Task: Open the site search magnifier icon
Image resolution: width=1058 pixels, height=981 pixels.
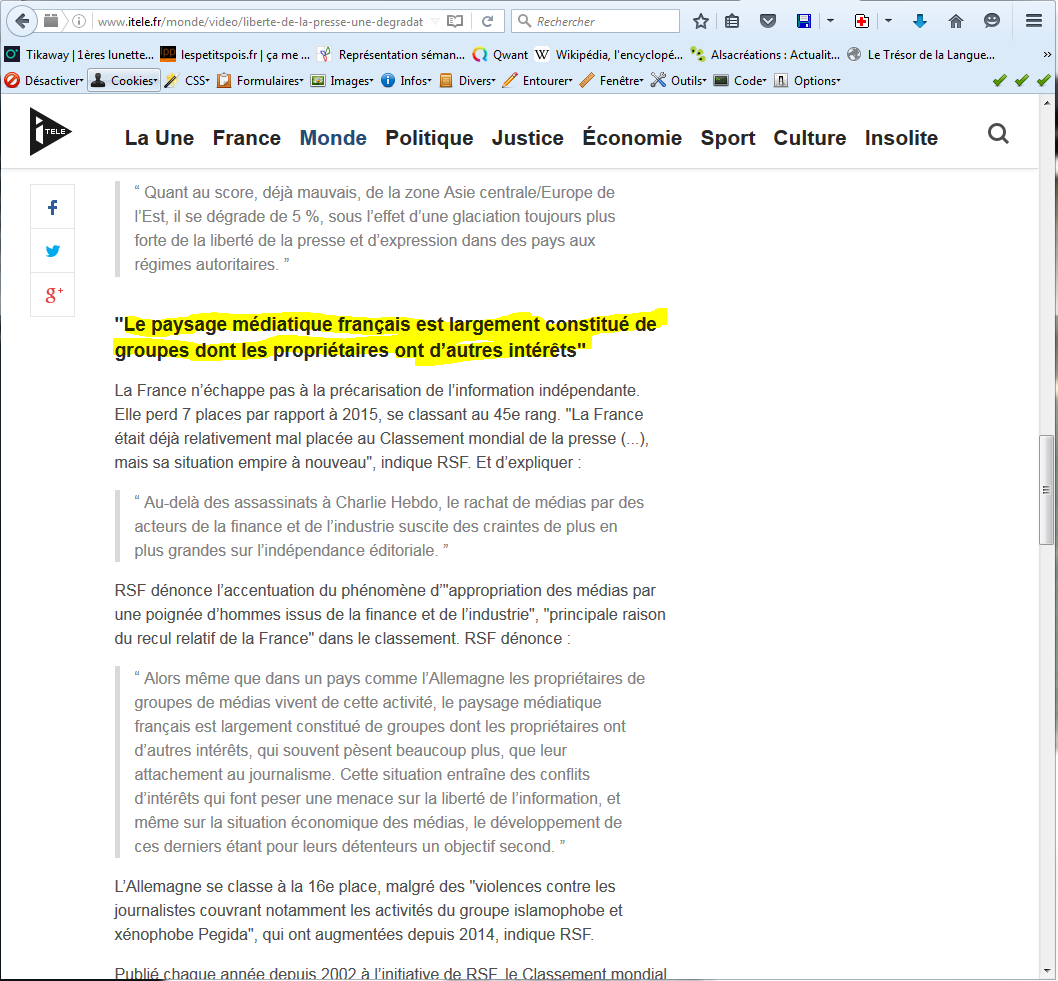Action: coord(998,134)
